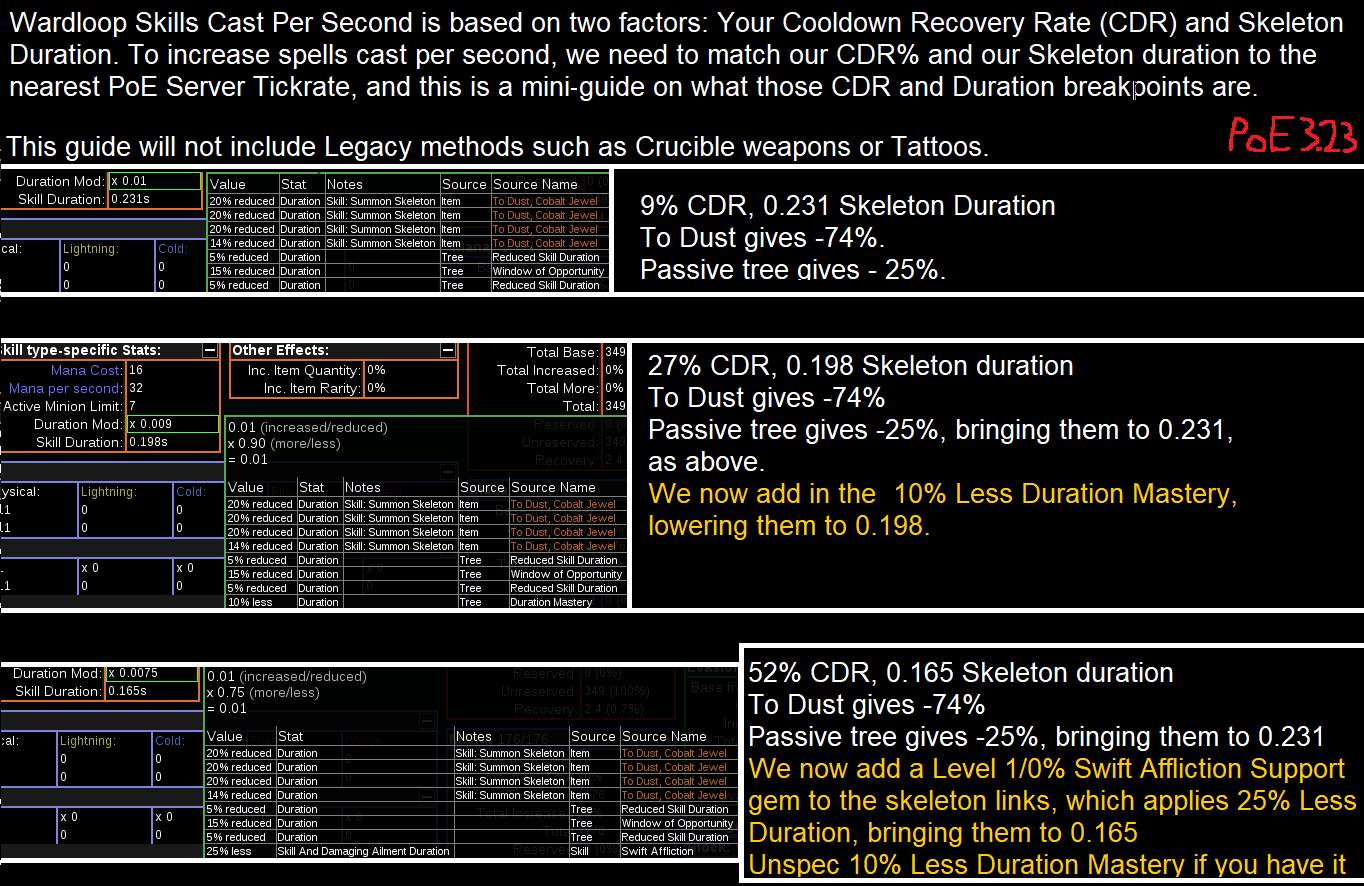Viewport: 1364px width, 886px height.
Task: Click the Duration Mod field showing x 0.01
Action: (x=154, y=181)
